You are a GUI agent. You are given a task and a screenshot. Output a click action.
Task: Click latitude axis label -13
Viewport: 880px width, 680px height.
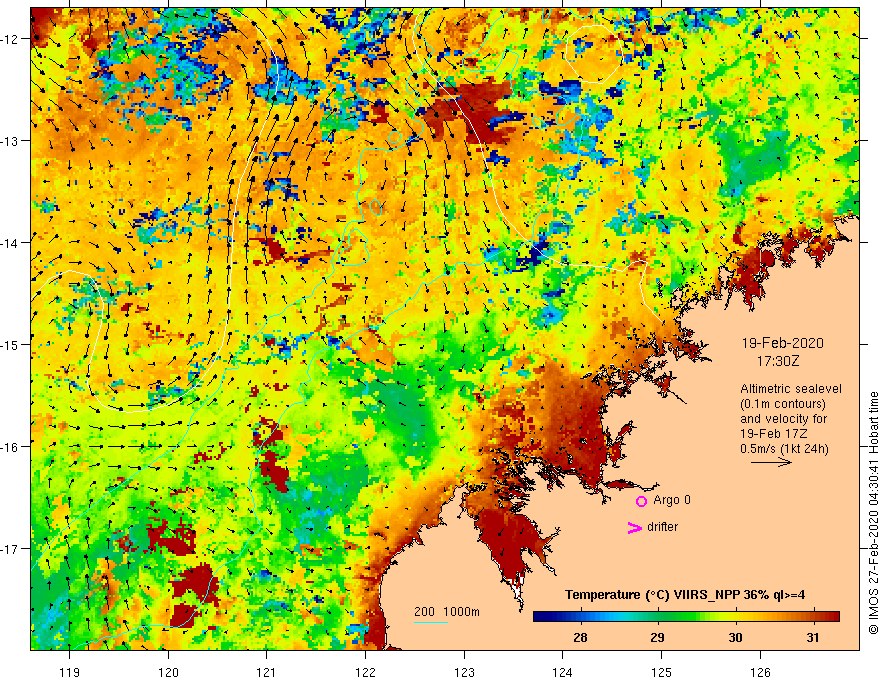click(x=11, y=141)
